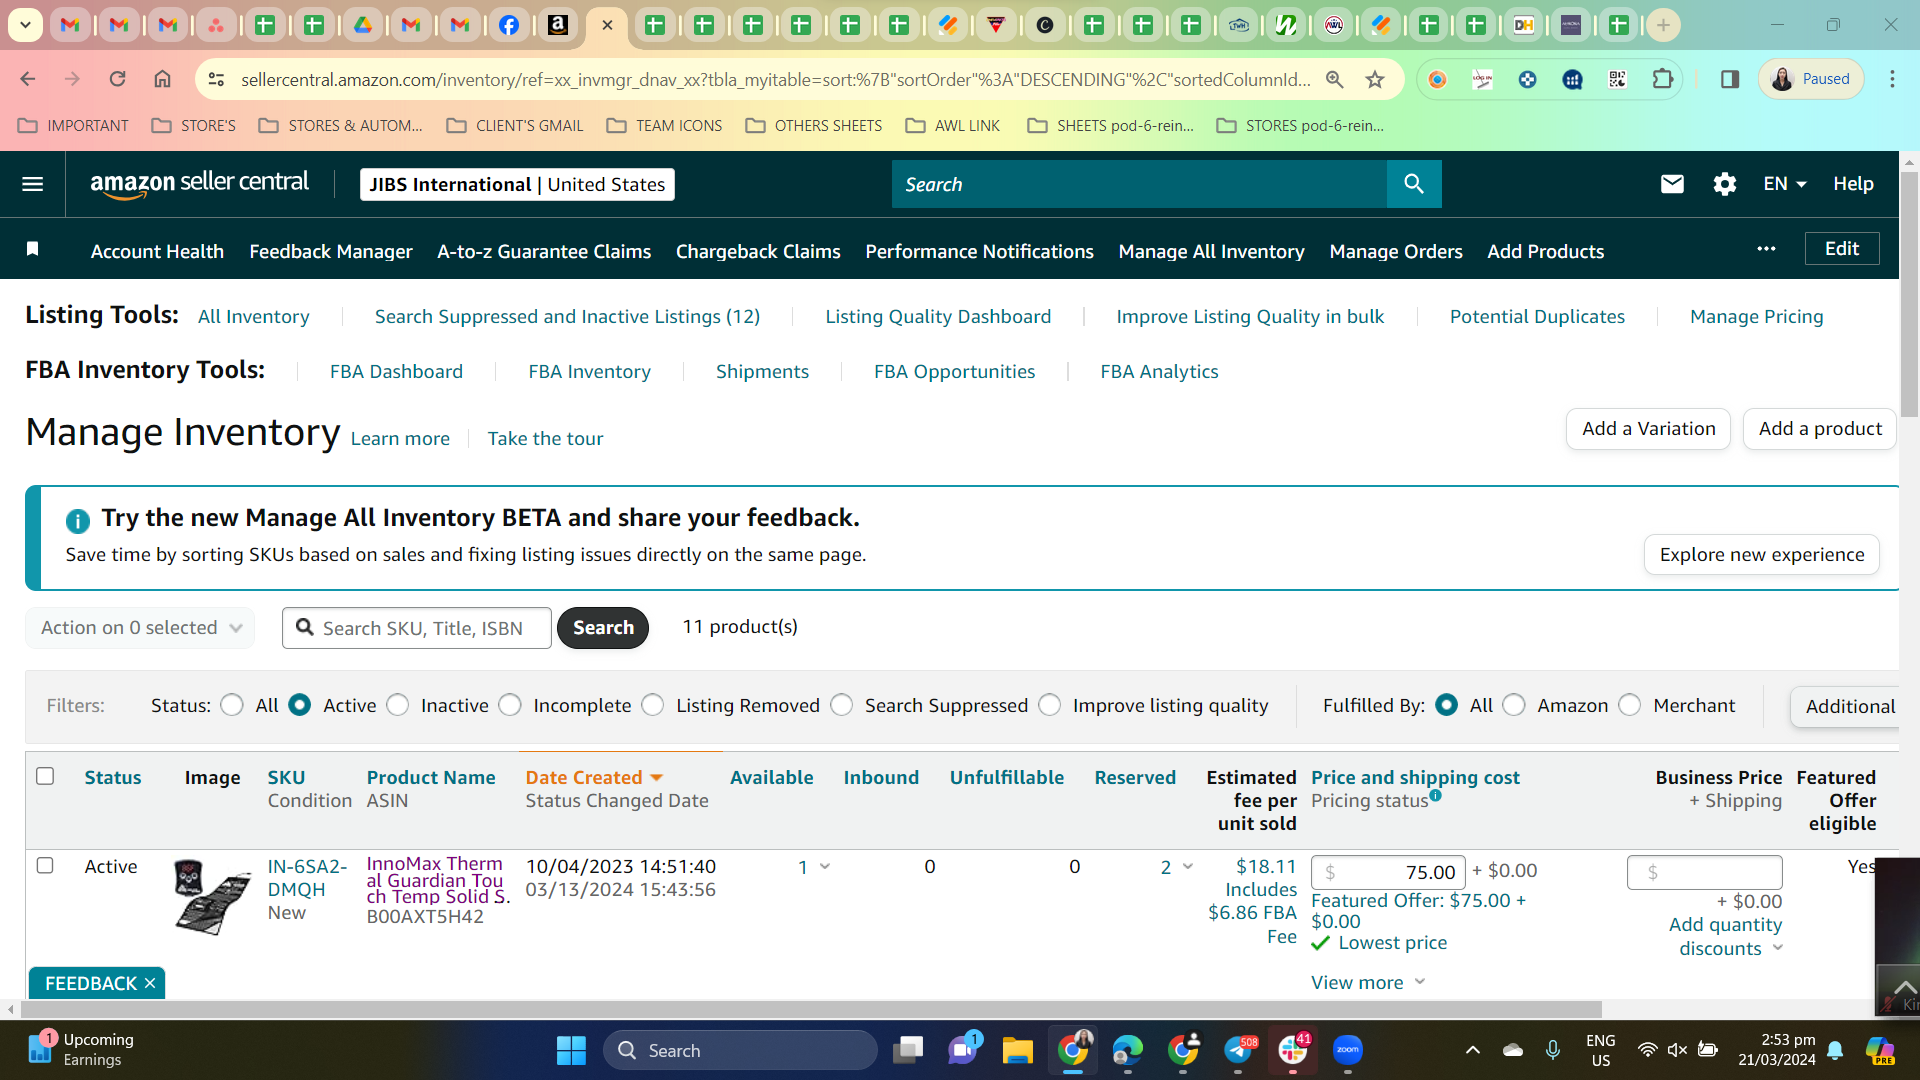
Task: Select the Incomplete status filter
Action: coord(510,705)
